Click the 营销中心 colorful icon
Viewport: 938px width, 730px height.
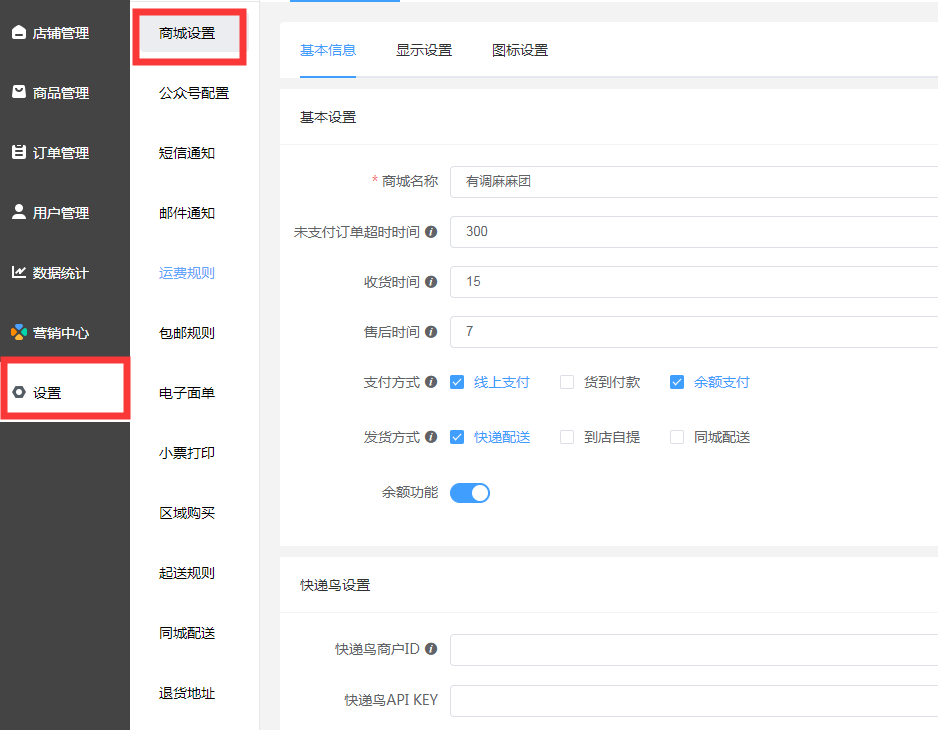pos(19,332)
